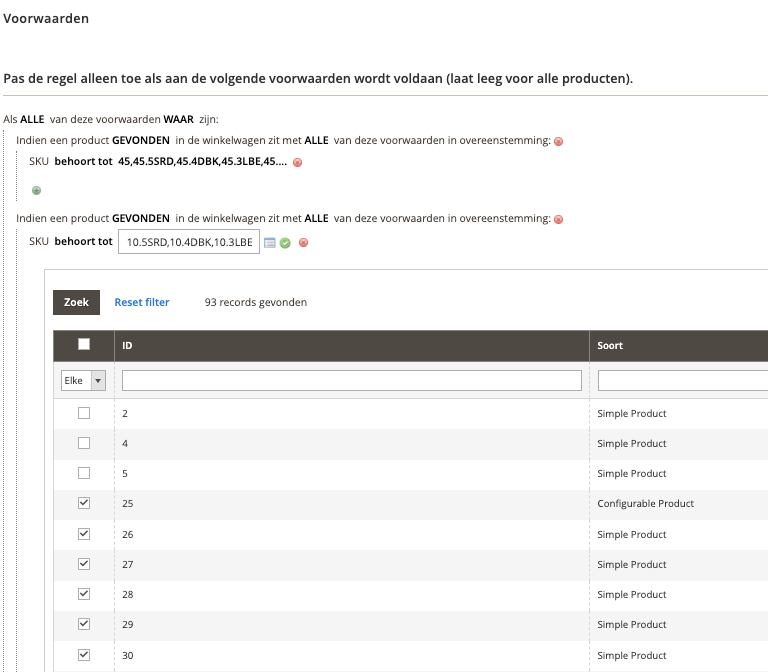Uncheck the box for product ID 27

click(x=84, y=564)
